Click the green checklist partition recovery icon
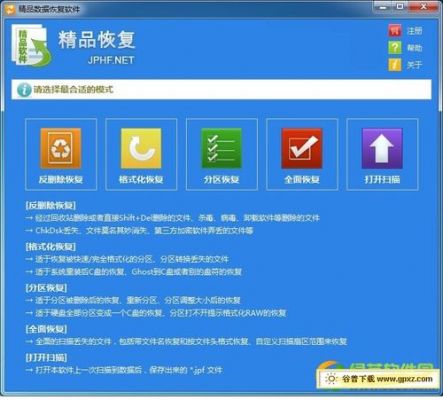The height and width of the screenshot is (400, 443). pos(221,148)
